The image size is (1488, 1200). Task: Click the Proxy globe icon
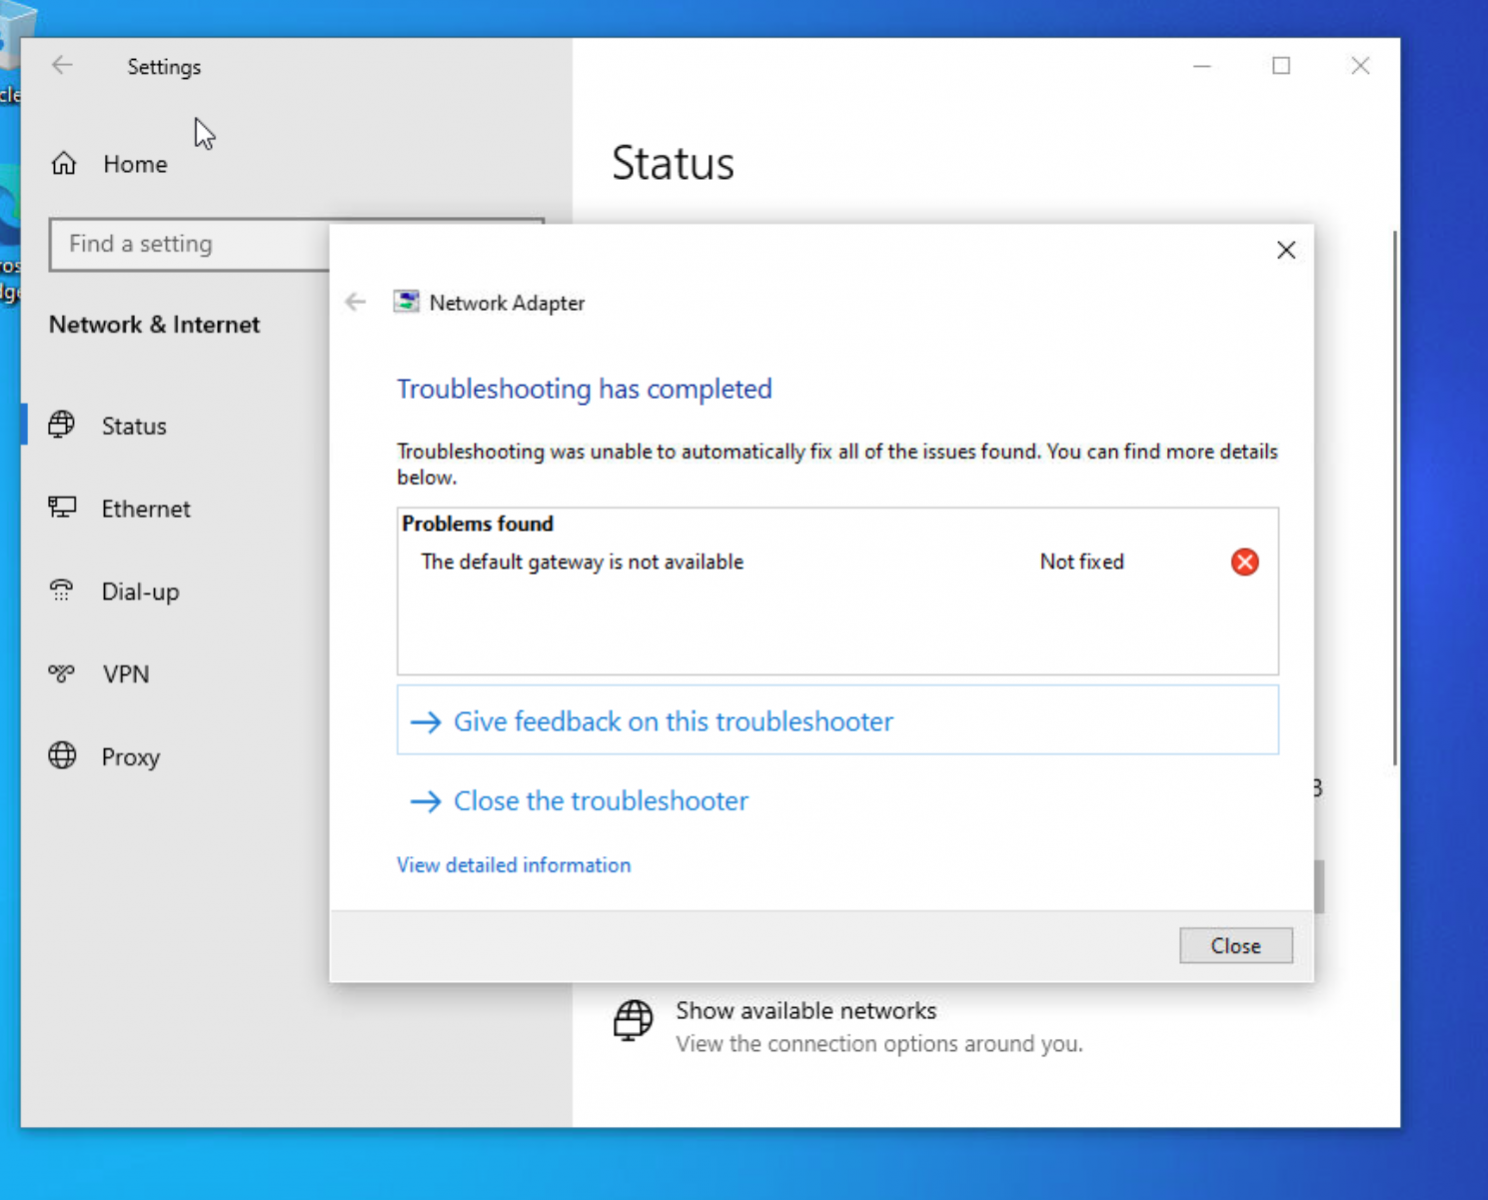click(x=62, y=756)
